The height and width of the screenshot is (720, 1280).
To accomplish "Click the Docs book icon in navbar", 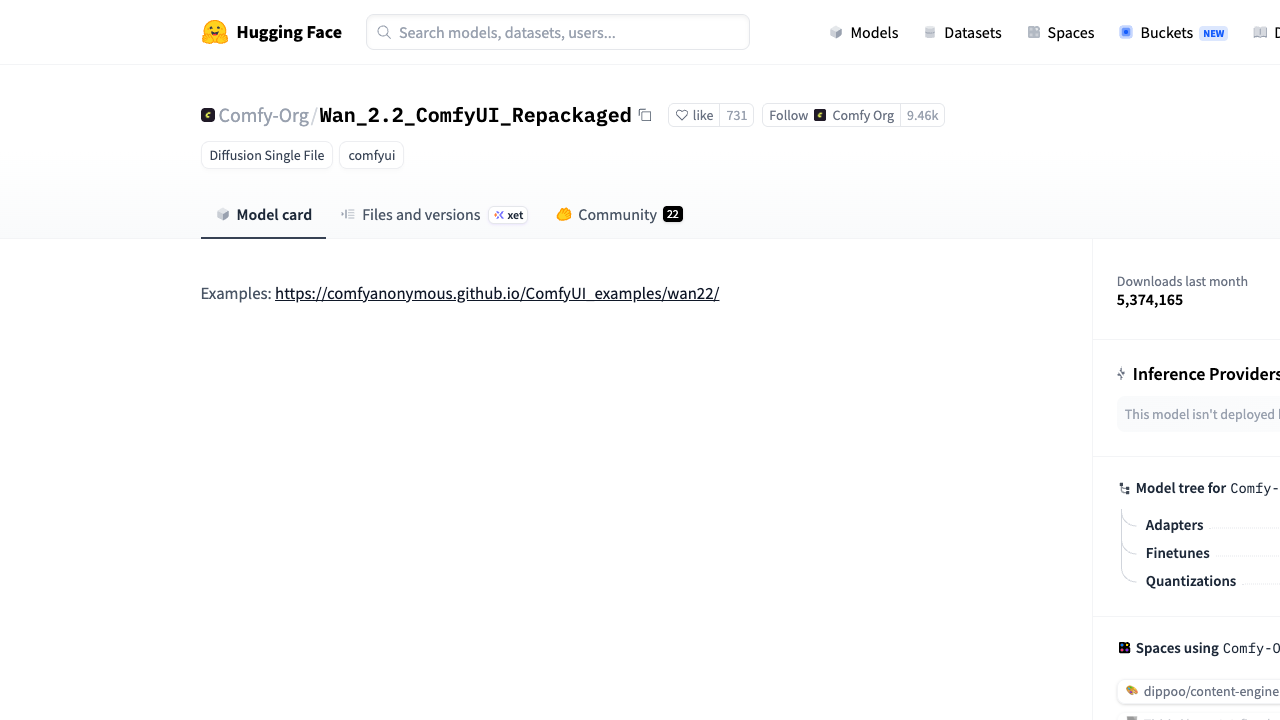I will (1260, 32).
